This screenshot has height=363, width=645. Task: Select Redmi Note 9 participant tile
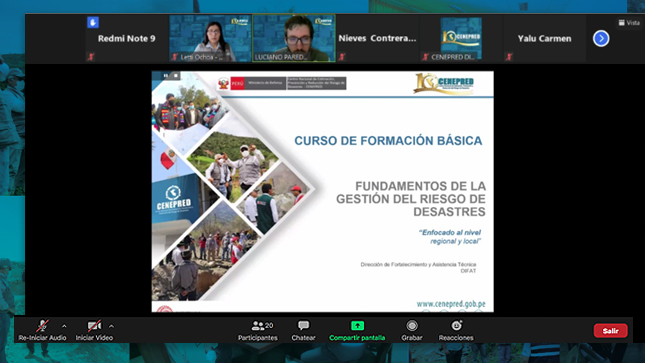tap(127, 38)
